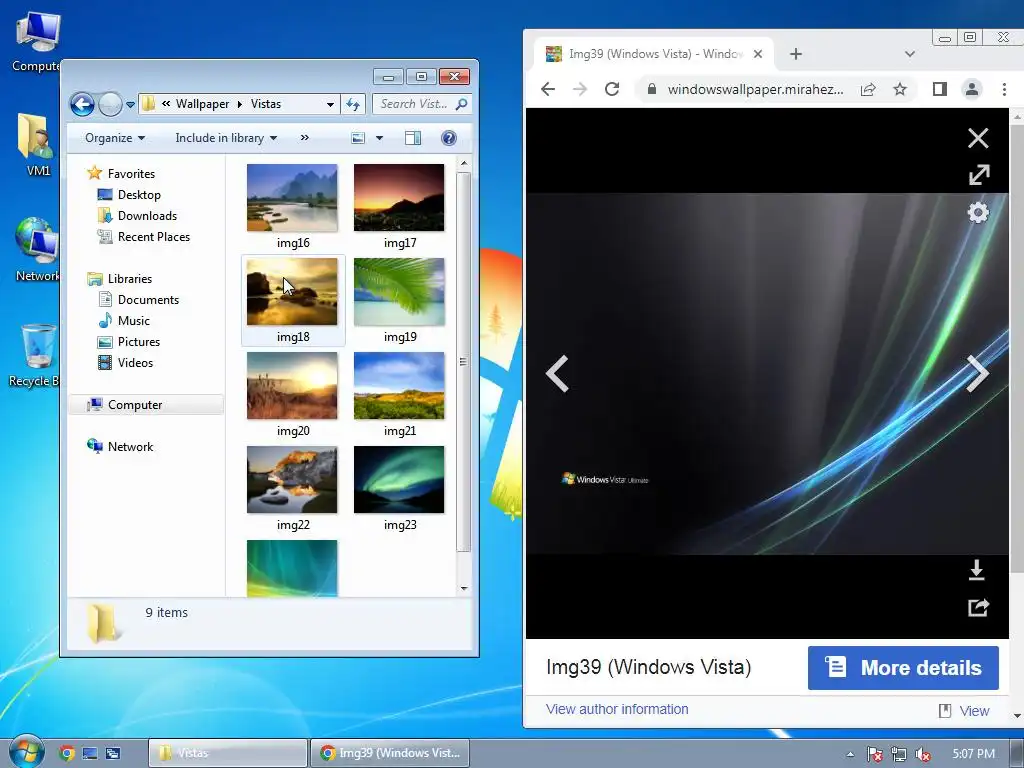Go back in the Explorer window

(82, 104)
